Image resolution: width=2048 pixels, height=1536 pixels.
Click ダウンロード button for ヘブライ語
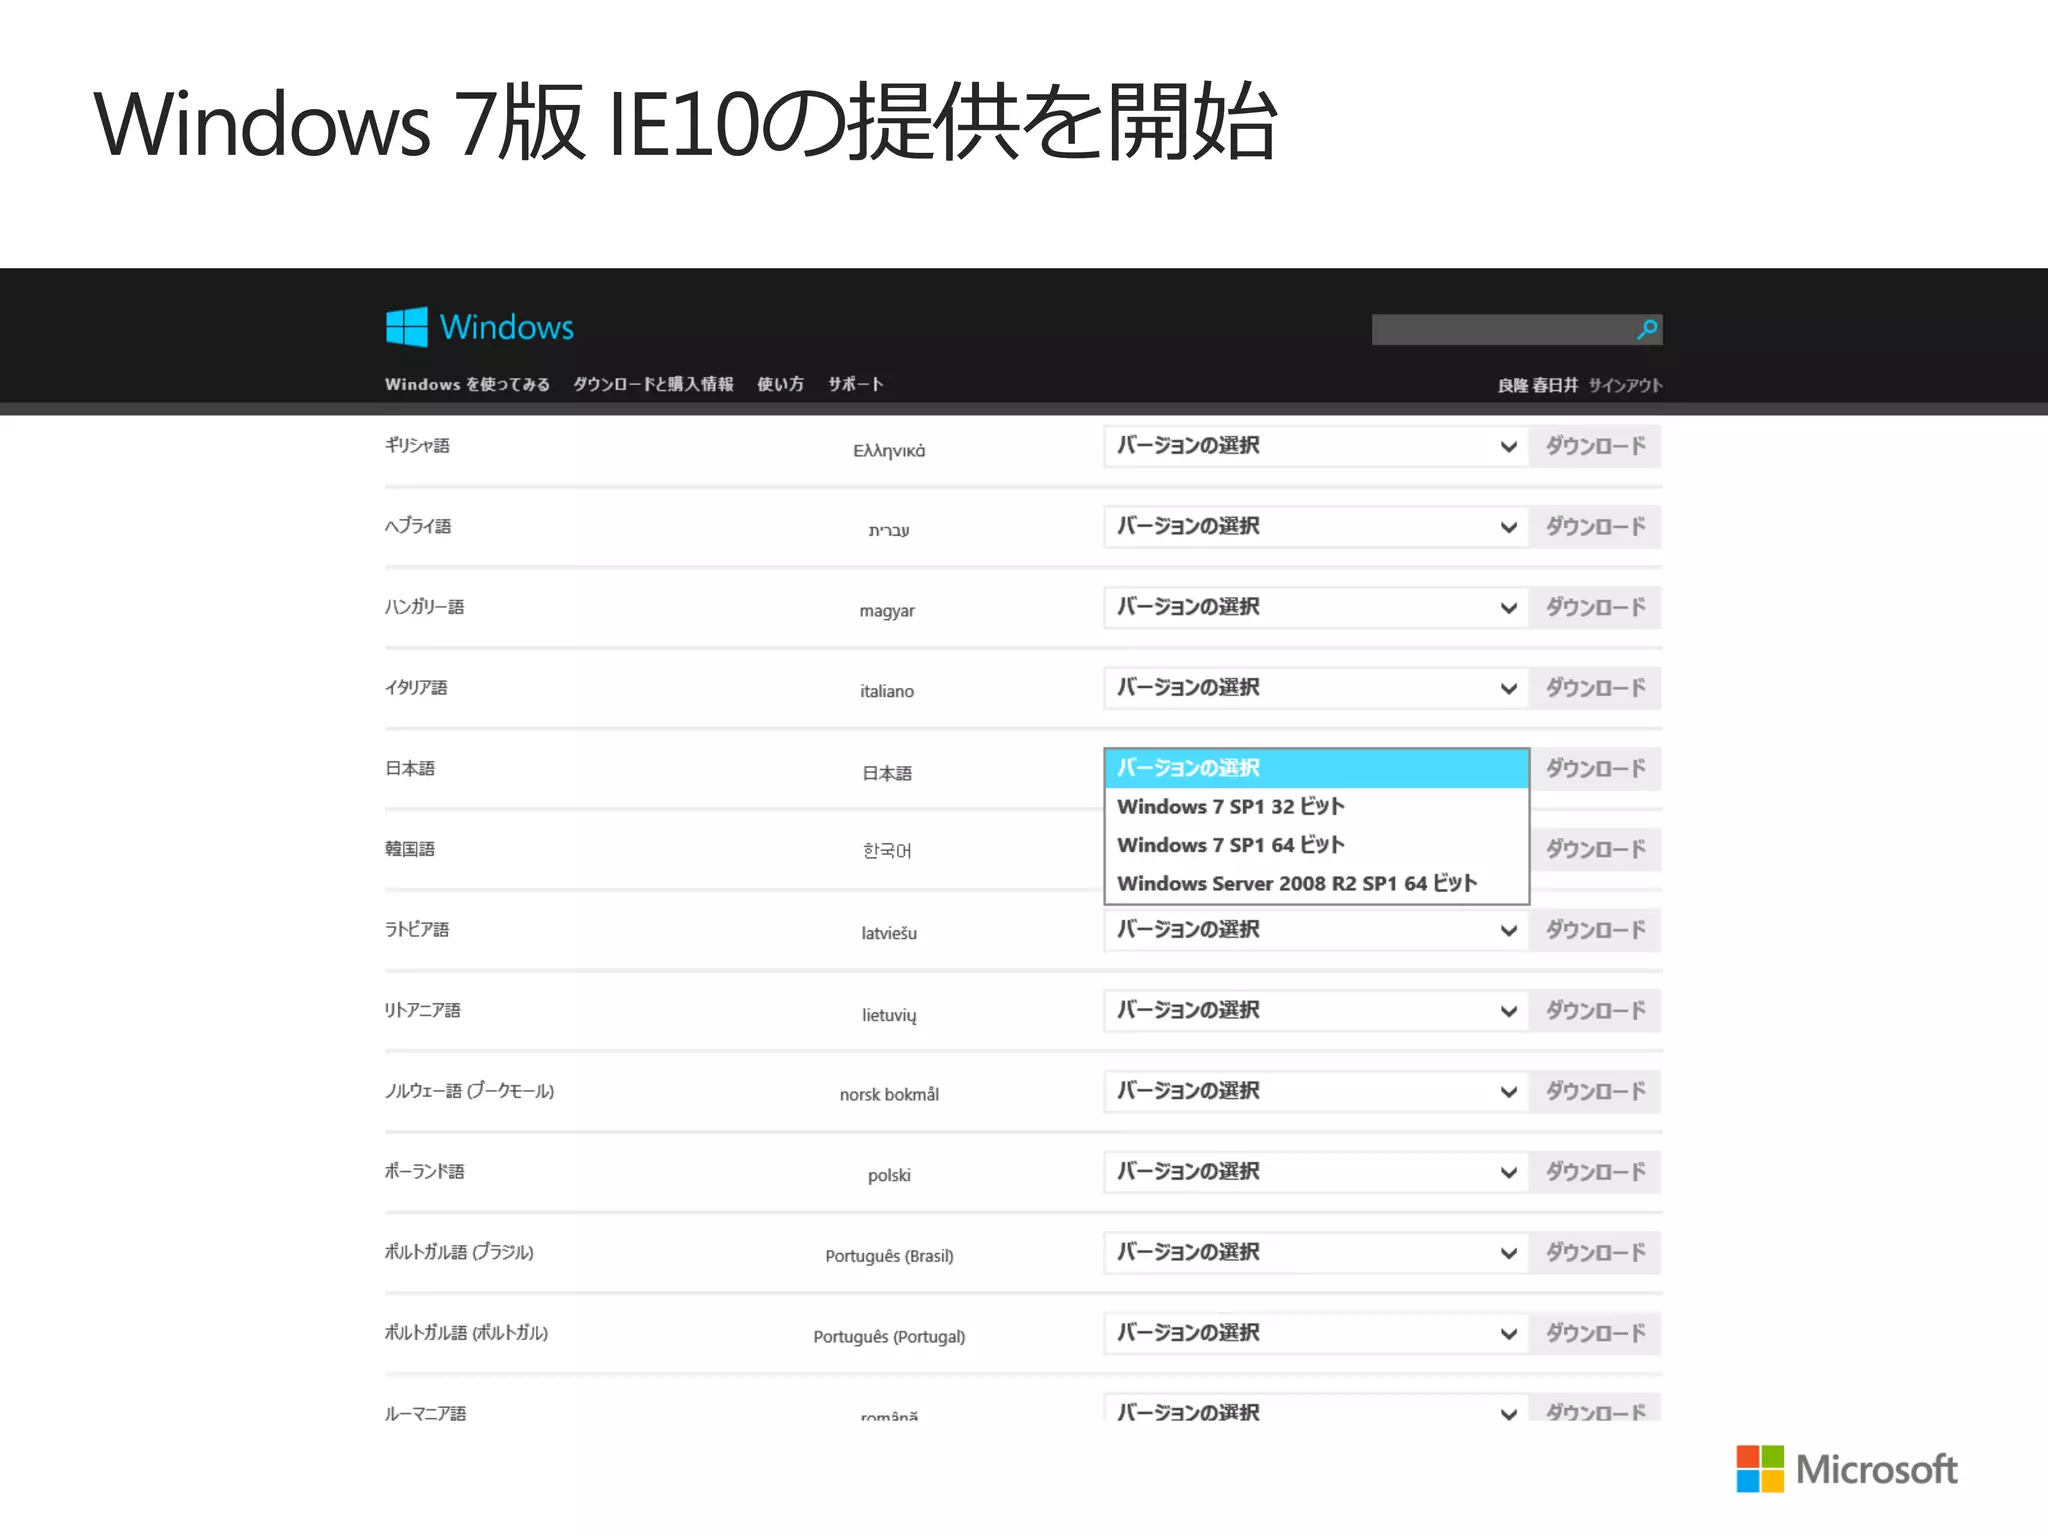[x=1596, y=527]
